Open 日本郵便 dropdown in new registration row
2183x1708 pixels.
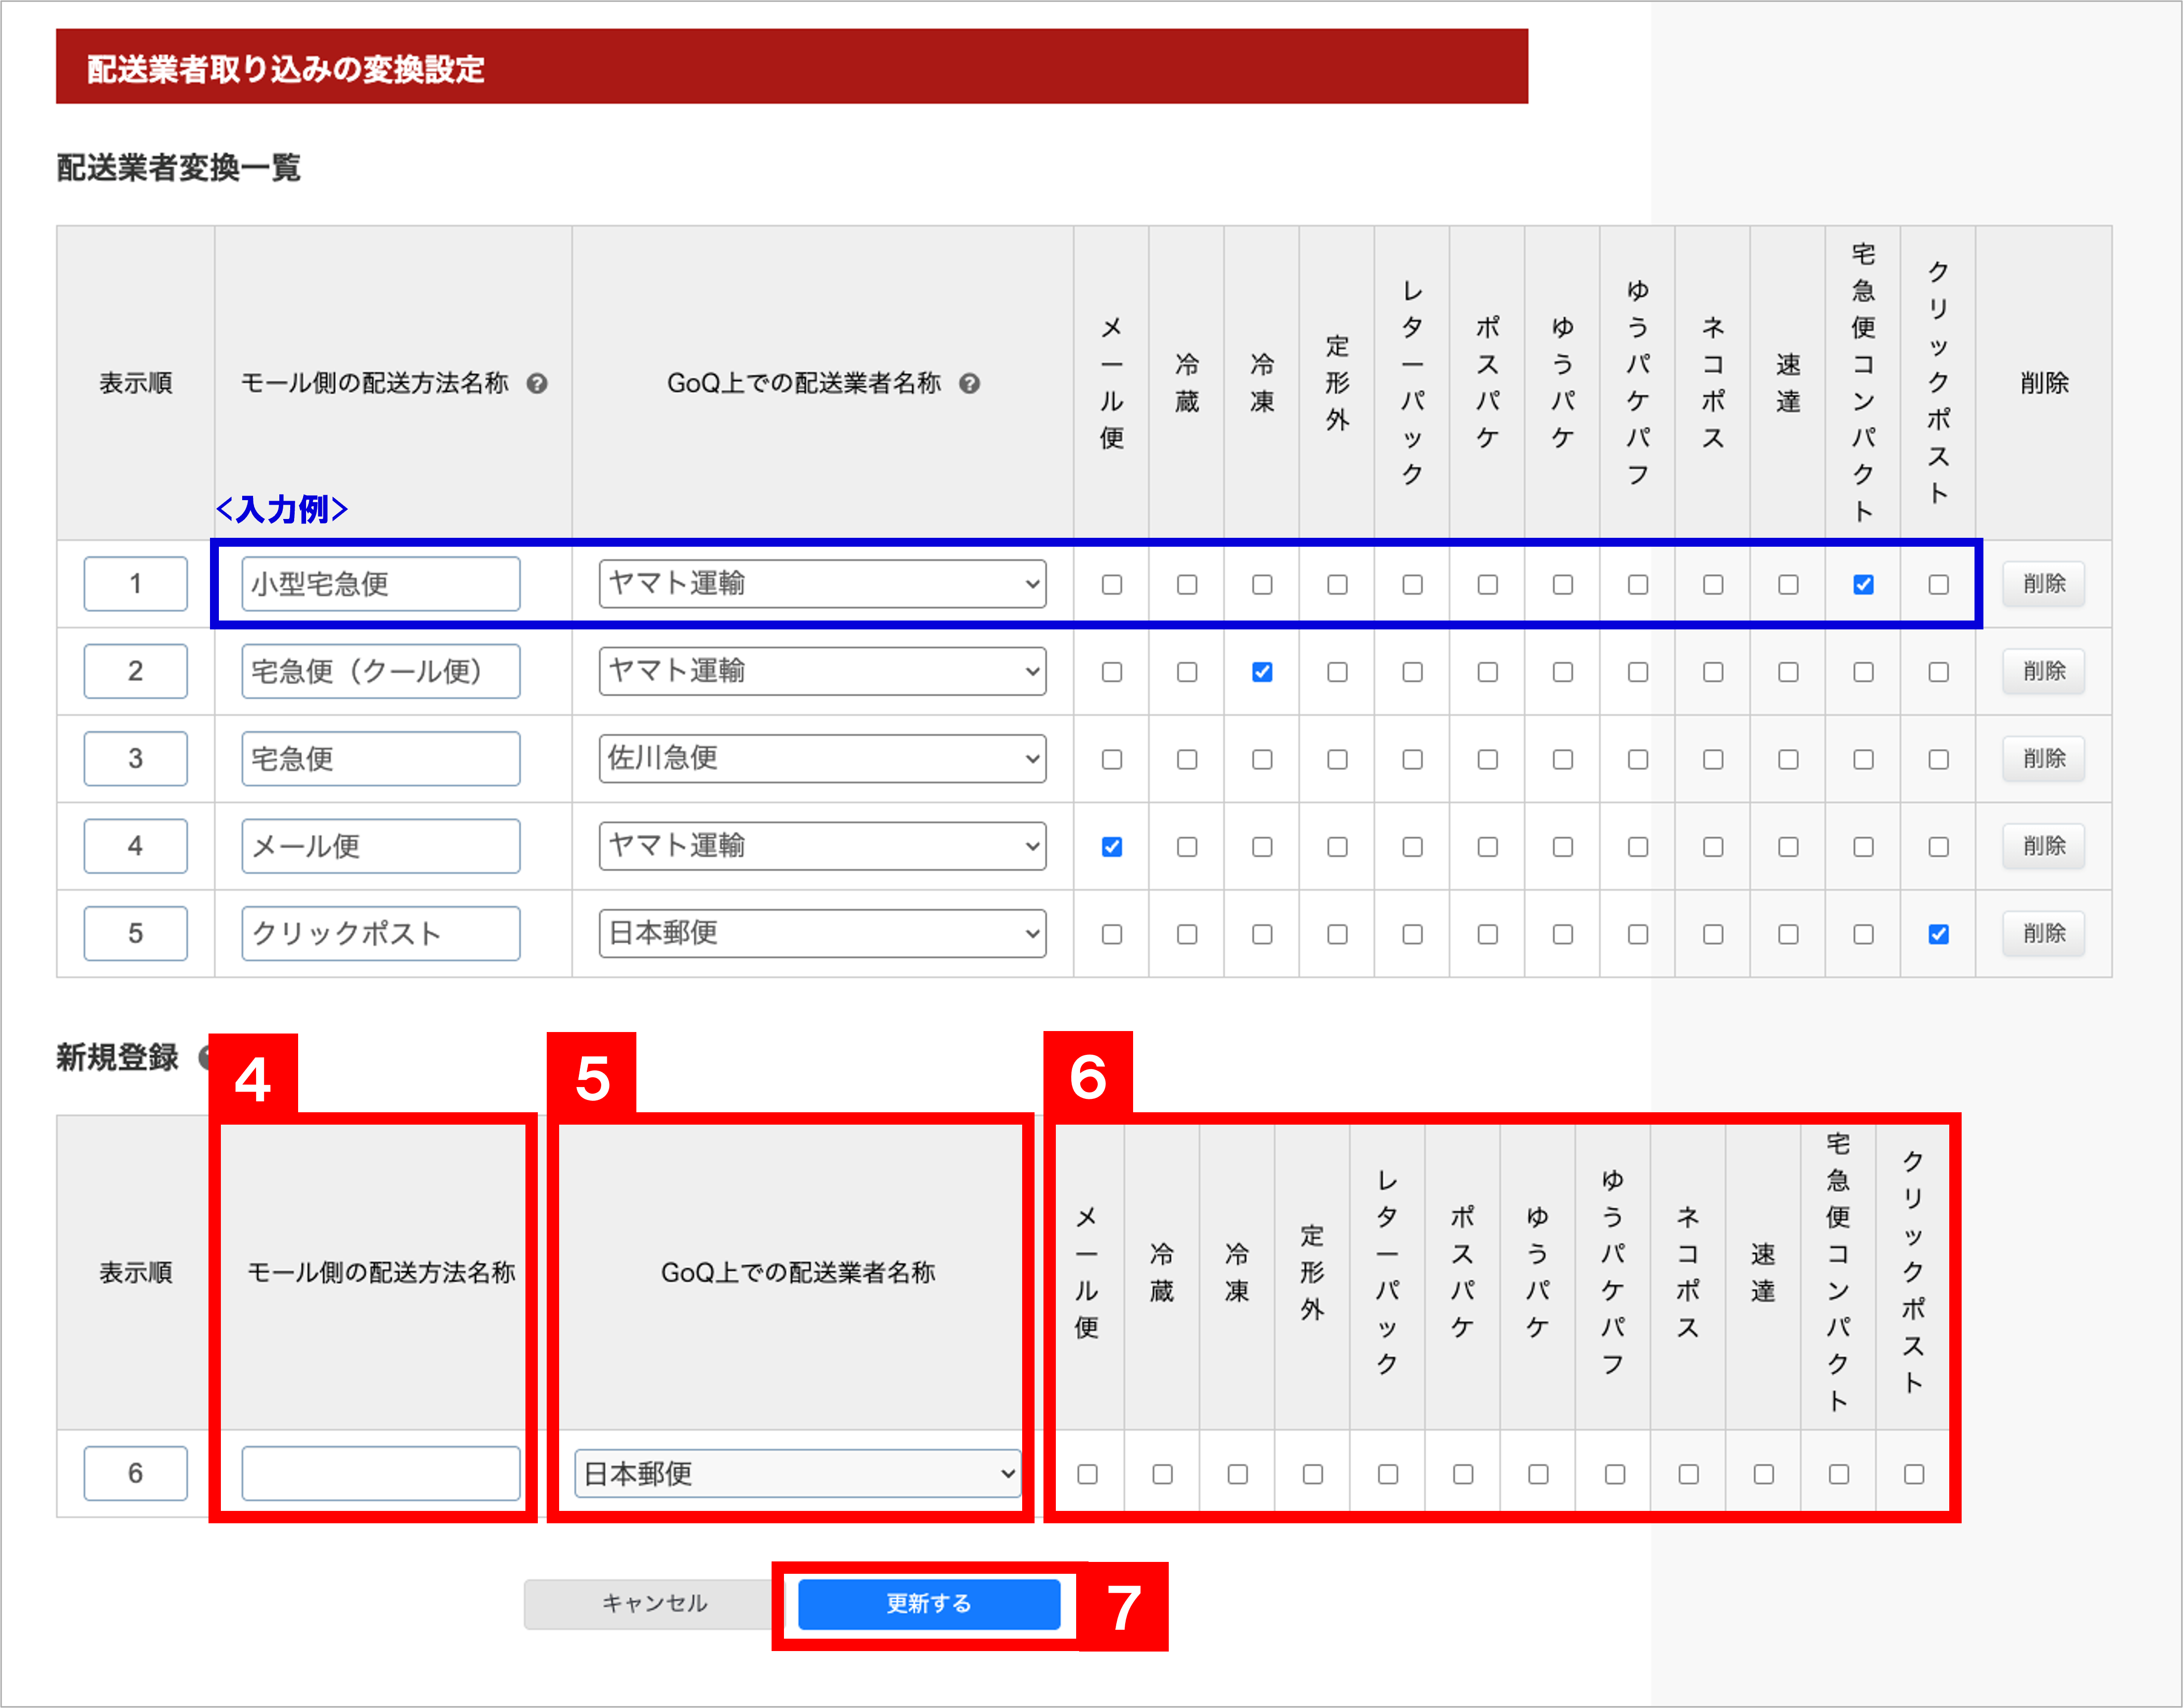(x=798, y=1473)
